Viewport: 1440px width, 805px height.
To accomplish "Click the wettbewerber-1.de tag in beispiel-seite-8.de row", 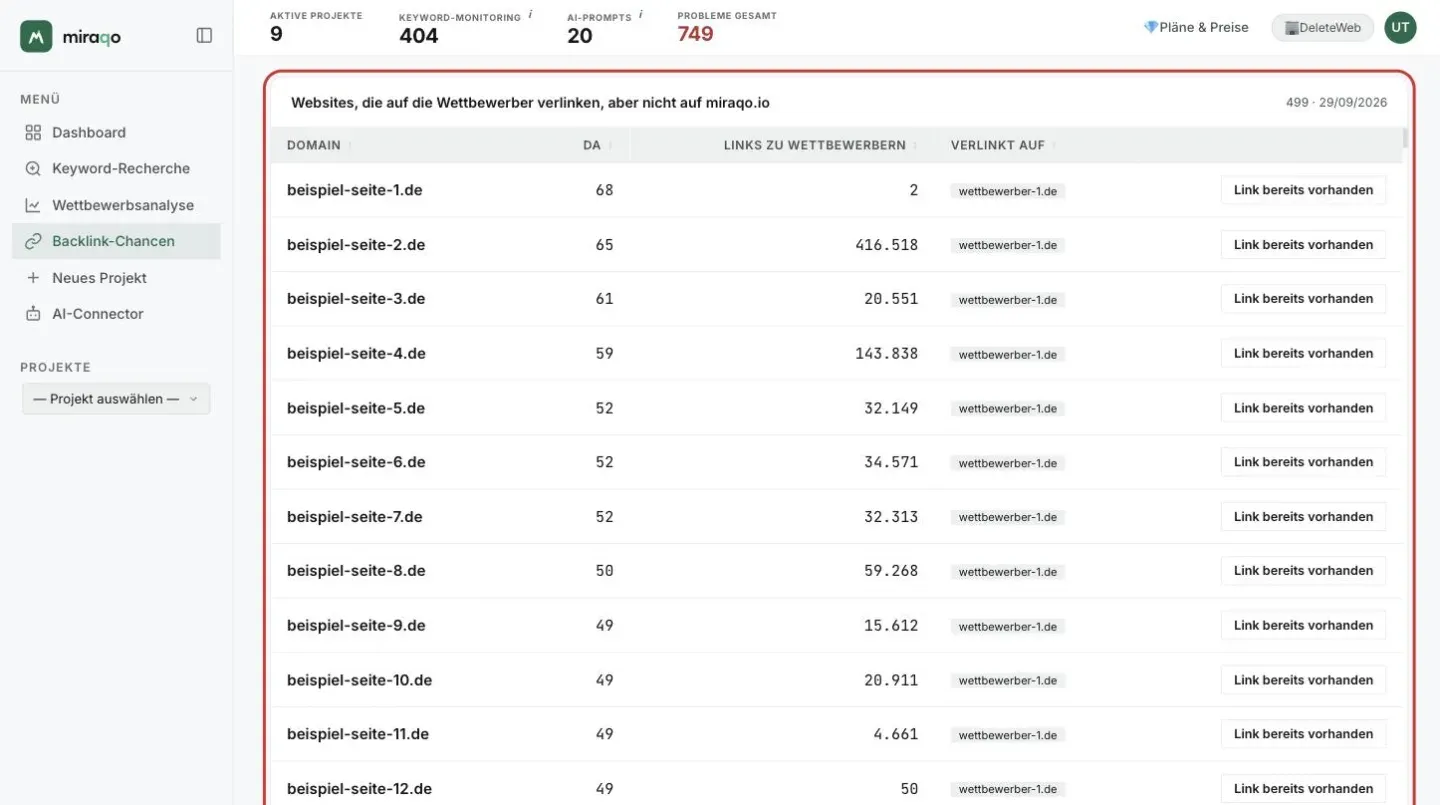I will click(1008, 572).
